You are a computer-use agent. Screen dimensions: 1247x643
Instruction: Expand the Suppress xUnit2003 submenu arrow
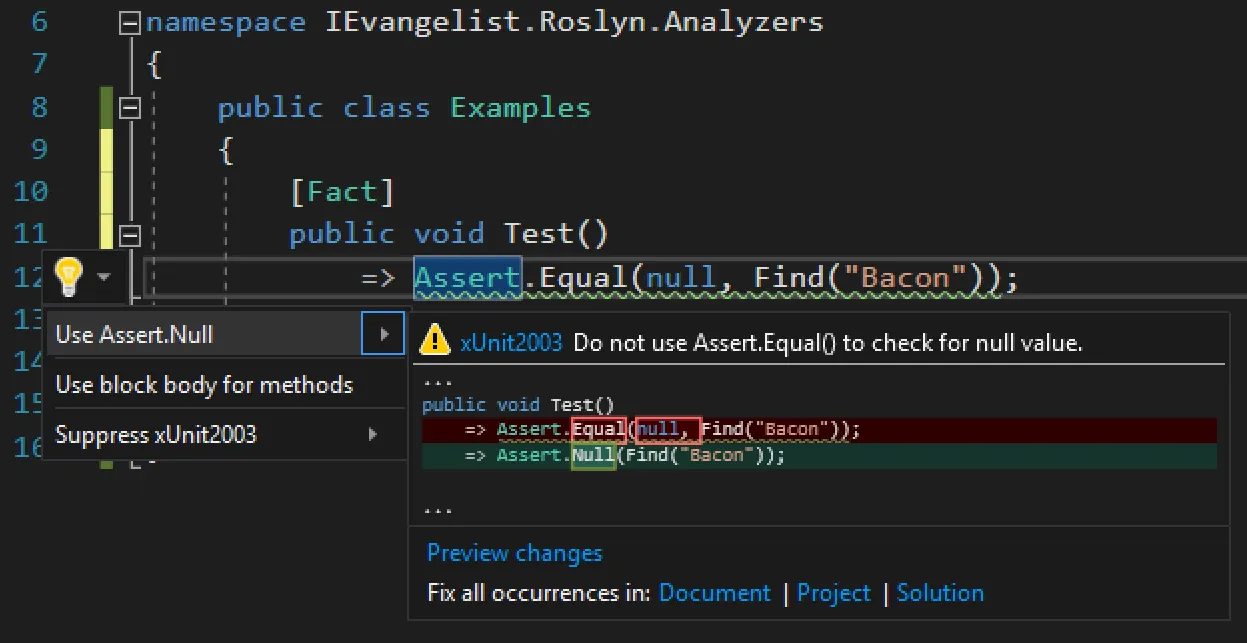point(373,435)
